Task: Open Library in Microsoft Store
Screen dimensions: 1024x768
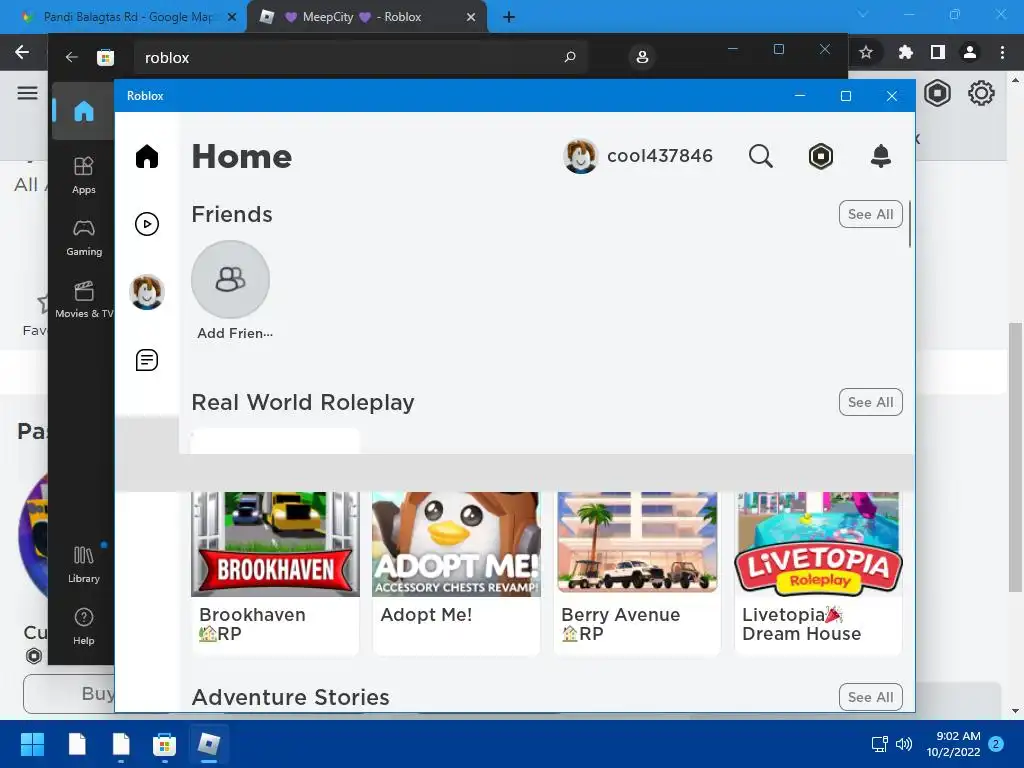Action: point(84,565)
